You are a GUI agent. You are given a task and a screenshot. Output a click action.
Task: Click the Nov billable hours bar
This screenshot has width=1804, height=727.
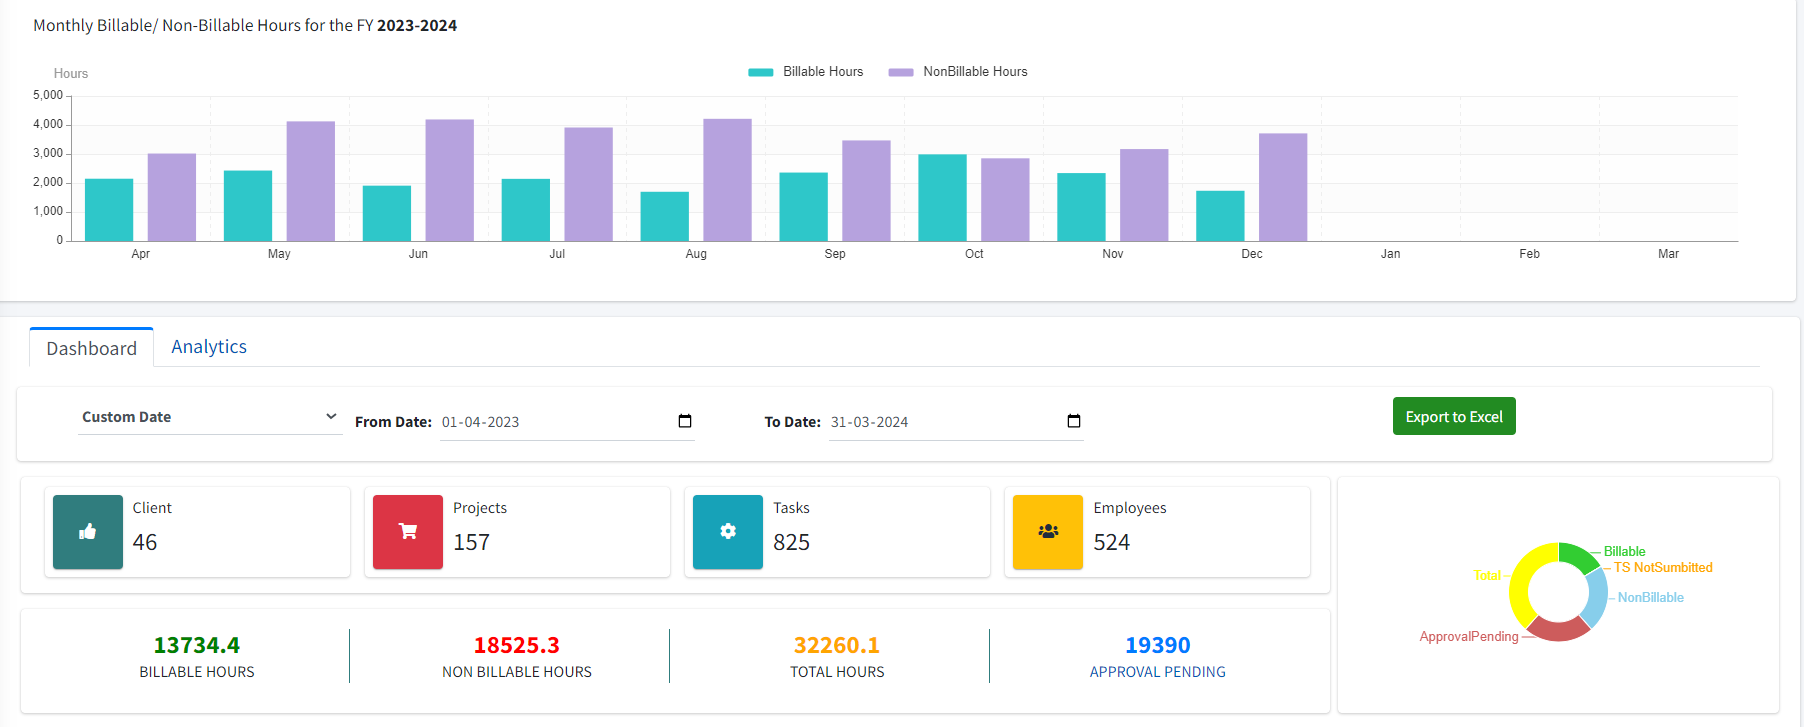coord(1081,207)
